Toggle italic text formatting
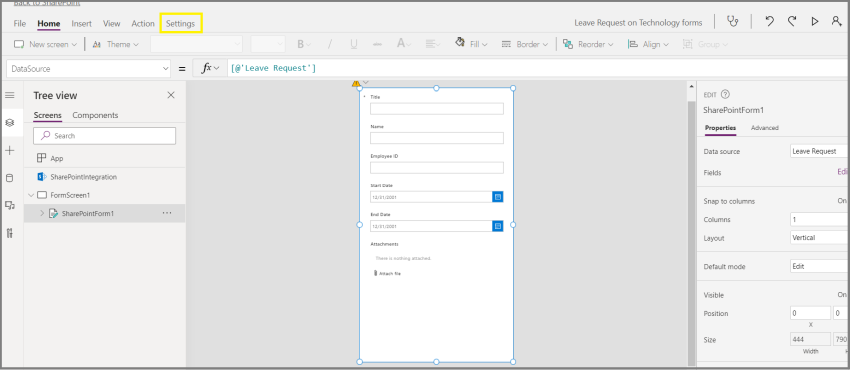This screenshot has width=850, height=370. [x=330, y=44]
